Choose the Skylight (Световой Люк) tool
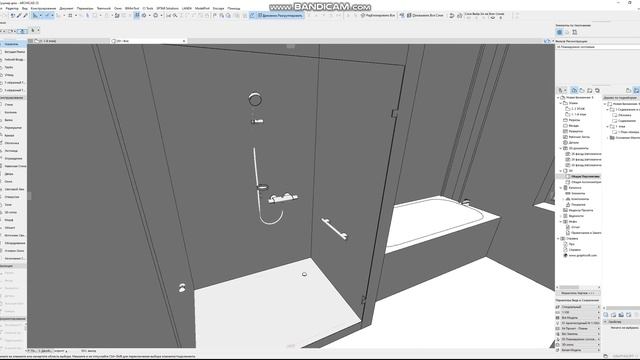The image size is (640, 360). tap(13, 189)
